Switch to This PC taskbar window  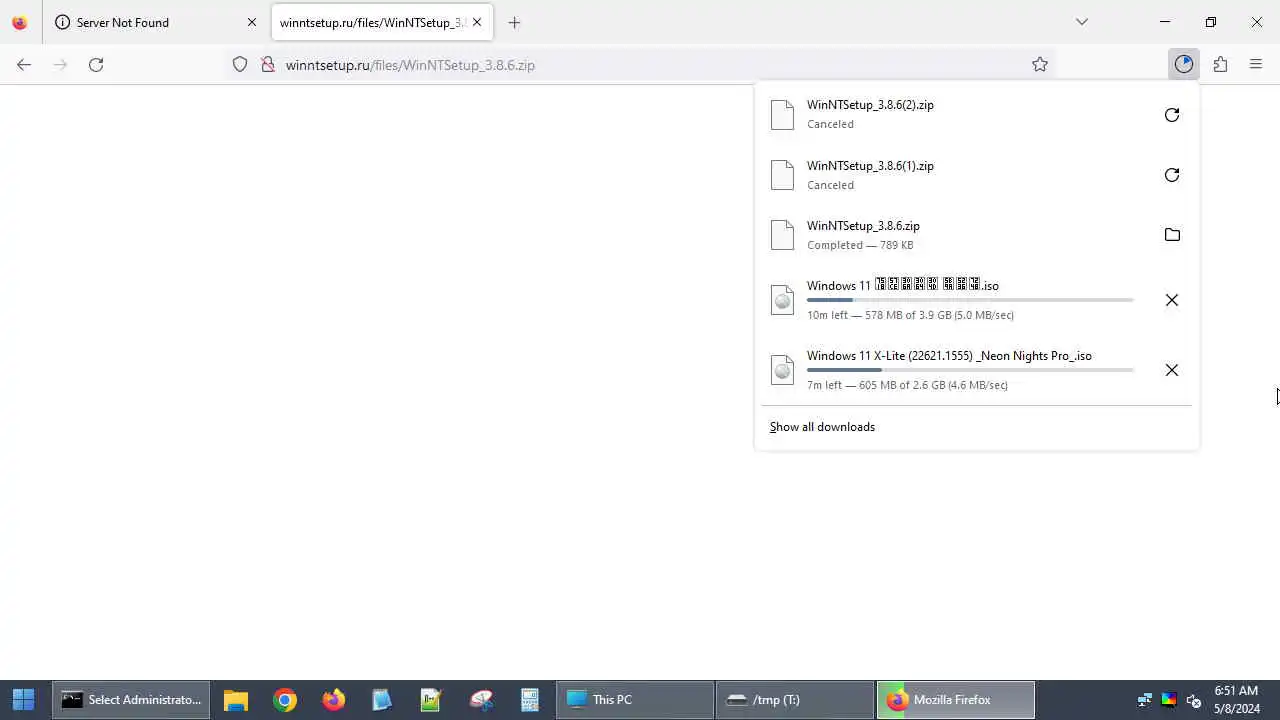(x=635, y=700)
